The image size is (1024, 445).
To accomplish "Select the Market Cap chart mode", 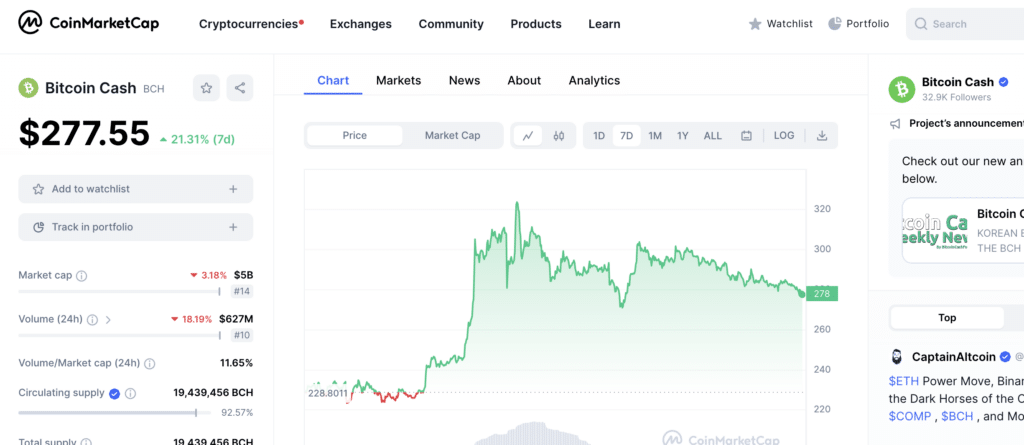I will click(x=453, y=135).
